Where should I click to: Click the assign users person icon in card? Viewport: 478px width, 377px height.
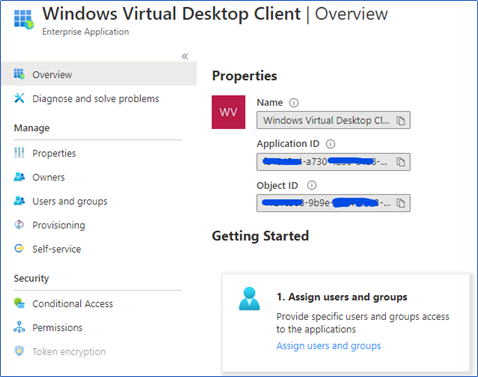pyautogui.click(x=249, y=299)
